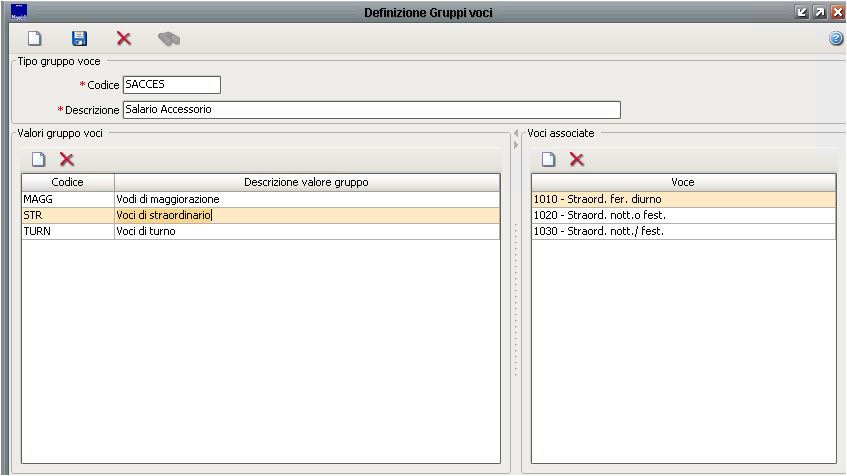Click the binoculars search icon
Image resolution: width=847 pixels, height=476 pixels.
click(x=169, y=39)
